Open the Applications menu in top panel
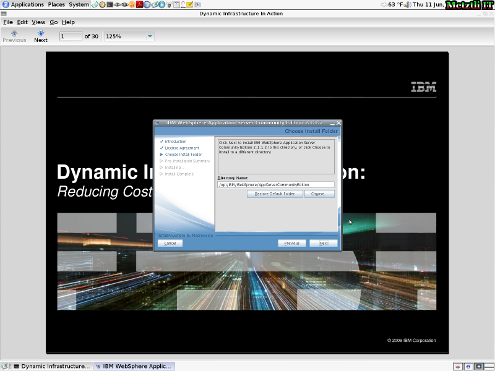The image size is (495, 371). coord(27,5)
